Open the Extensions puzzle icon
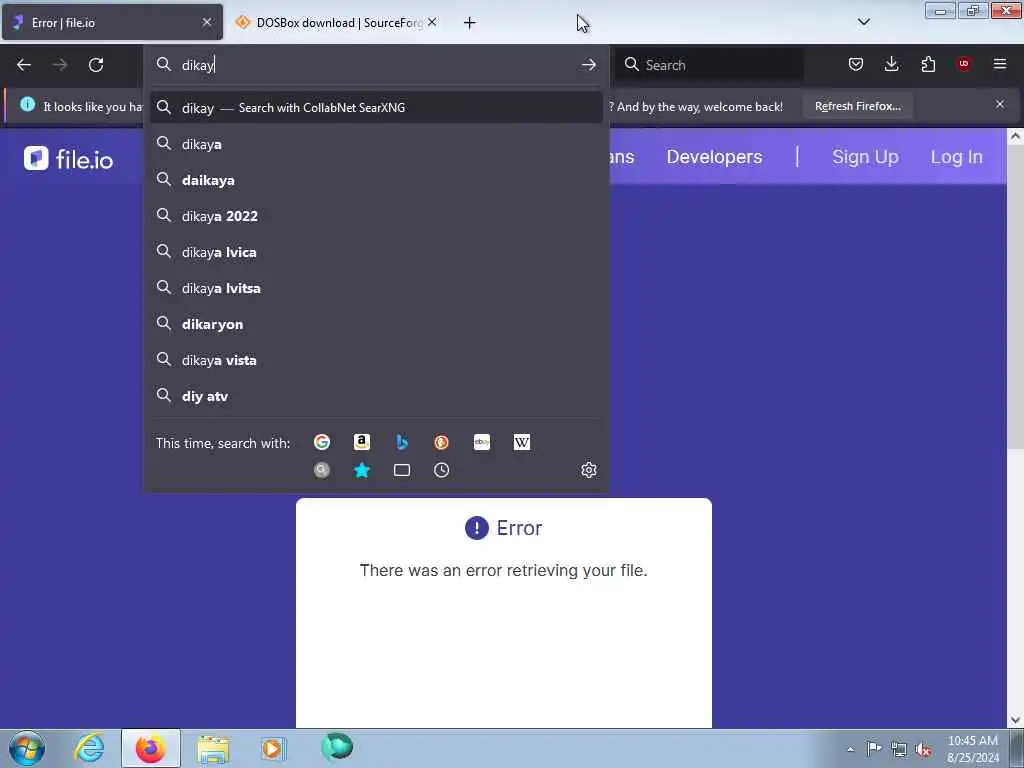The height and width of the screenshot is (768, 1024). click(x=928, y=64)
